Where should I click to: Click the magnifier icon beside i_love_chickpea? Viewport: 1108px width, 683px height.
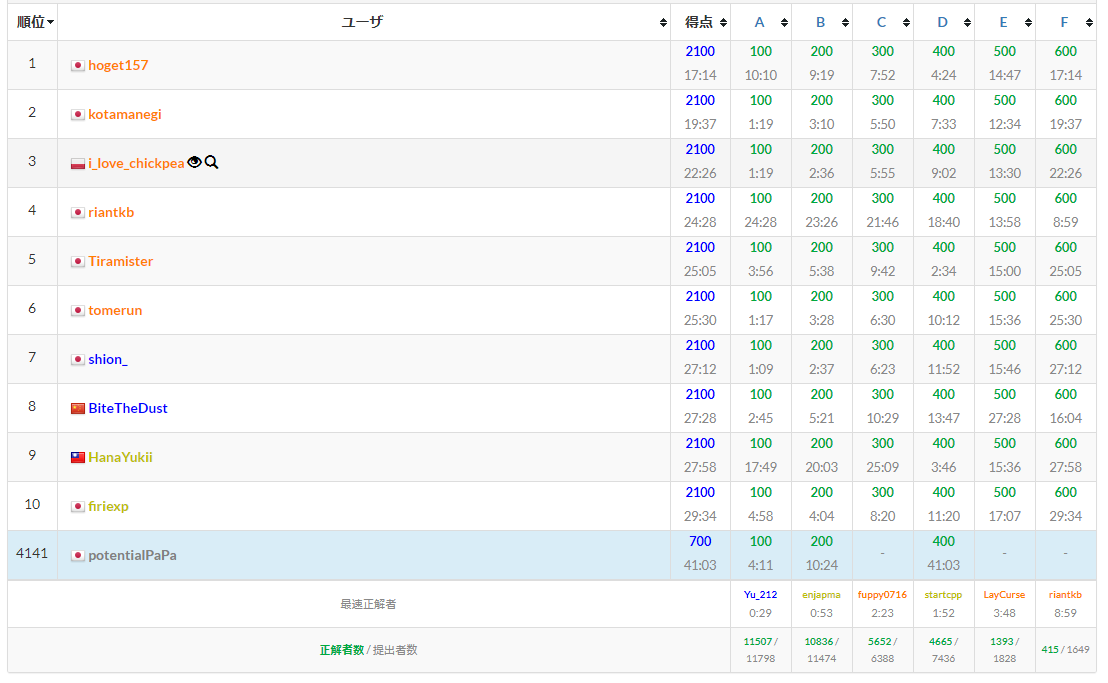211,162
